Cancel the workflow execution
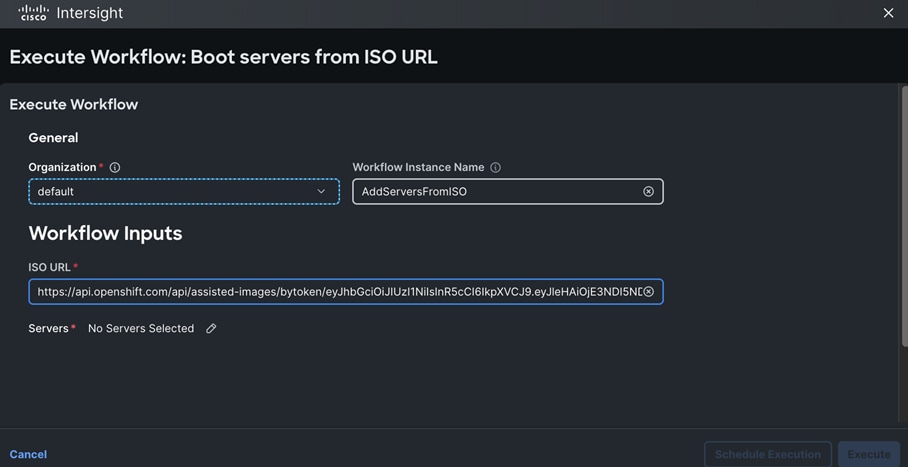The height and width of the screenshot is (467, 908). [x=28, y=454]
